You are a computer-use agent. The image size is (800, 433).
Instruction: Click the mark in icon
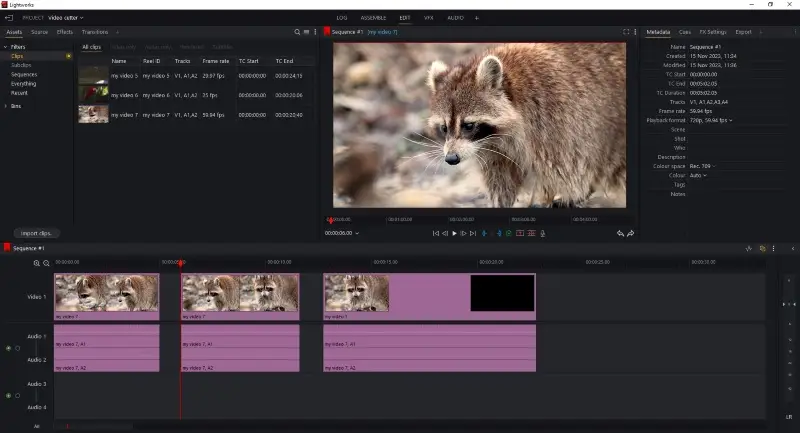pyautogui.click(x=484, y=233)
